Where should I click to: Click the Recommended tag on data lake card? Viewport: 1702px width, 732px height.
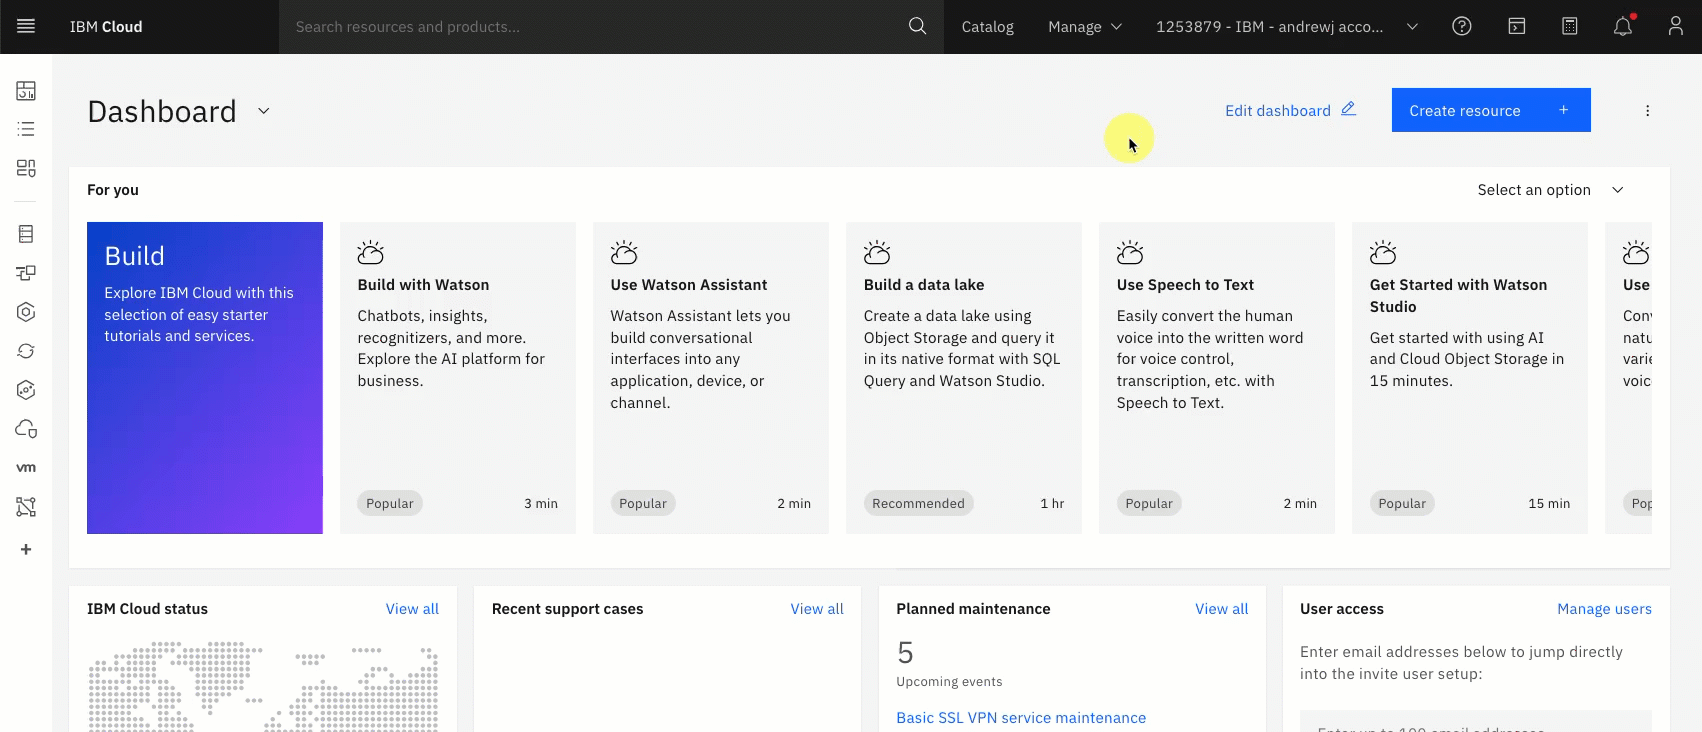click(x=918, y=503)
